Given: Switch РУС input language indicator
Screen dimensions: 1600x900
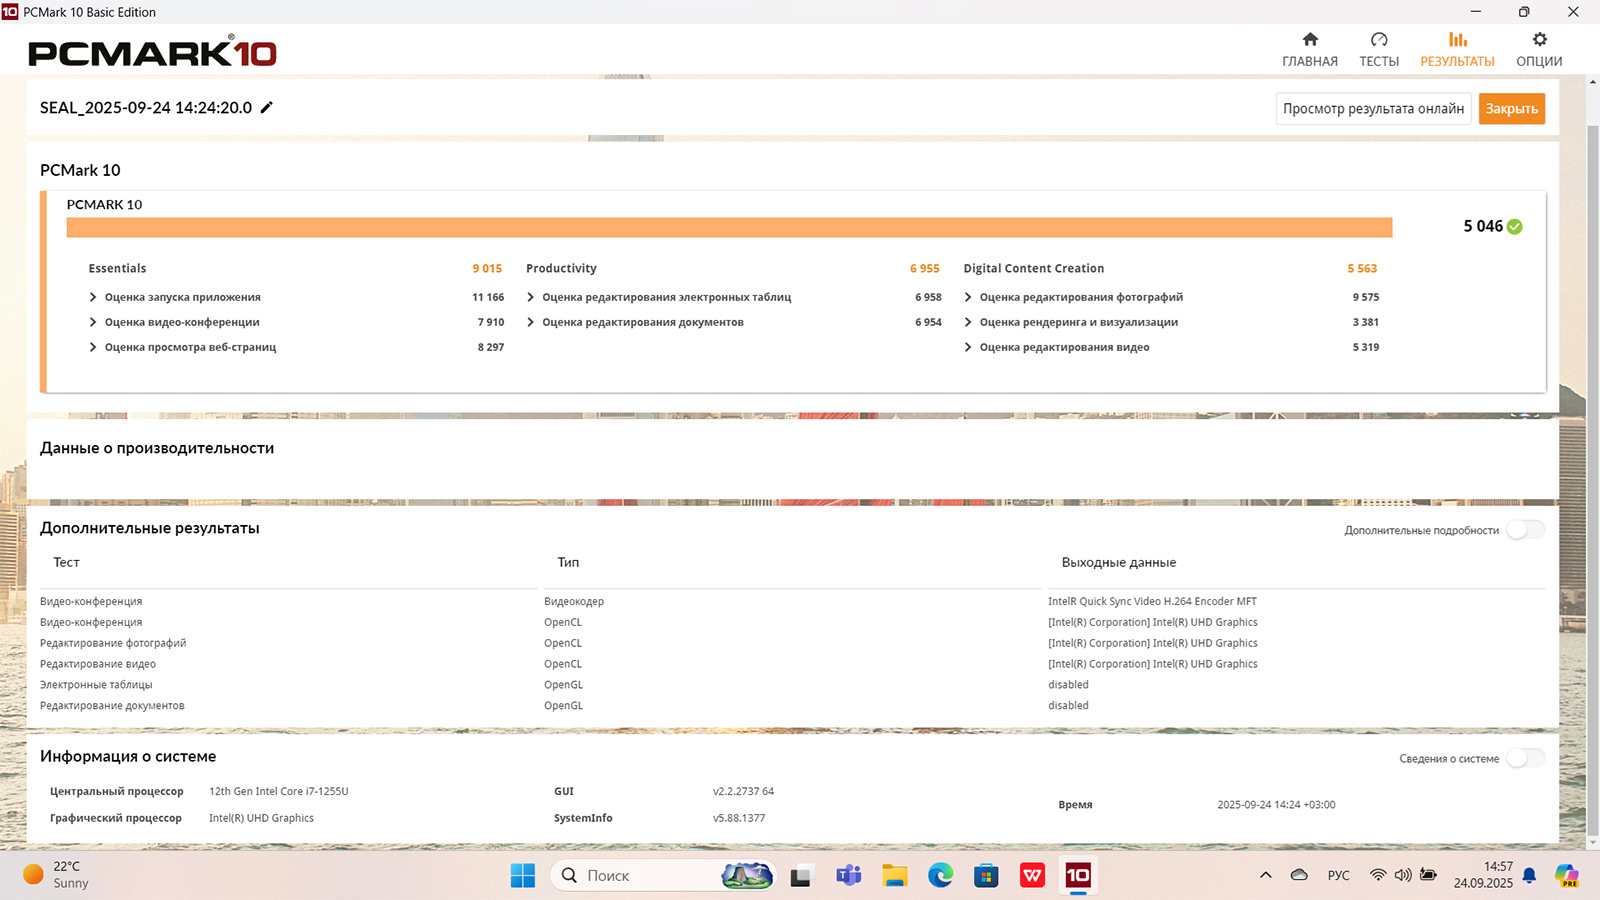Looking at the screenshot, I should [1338, 875].
